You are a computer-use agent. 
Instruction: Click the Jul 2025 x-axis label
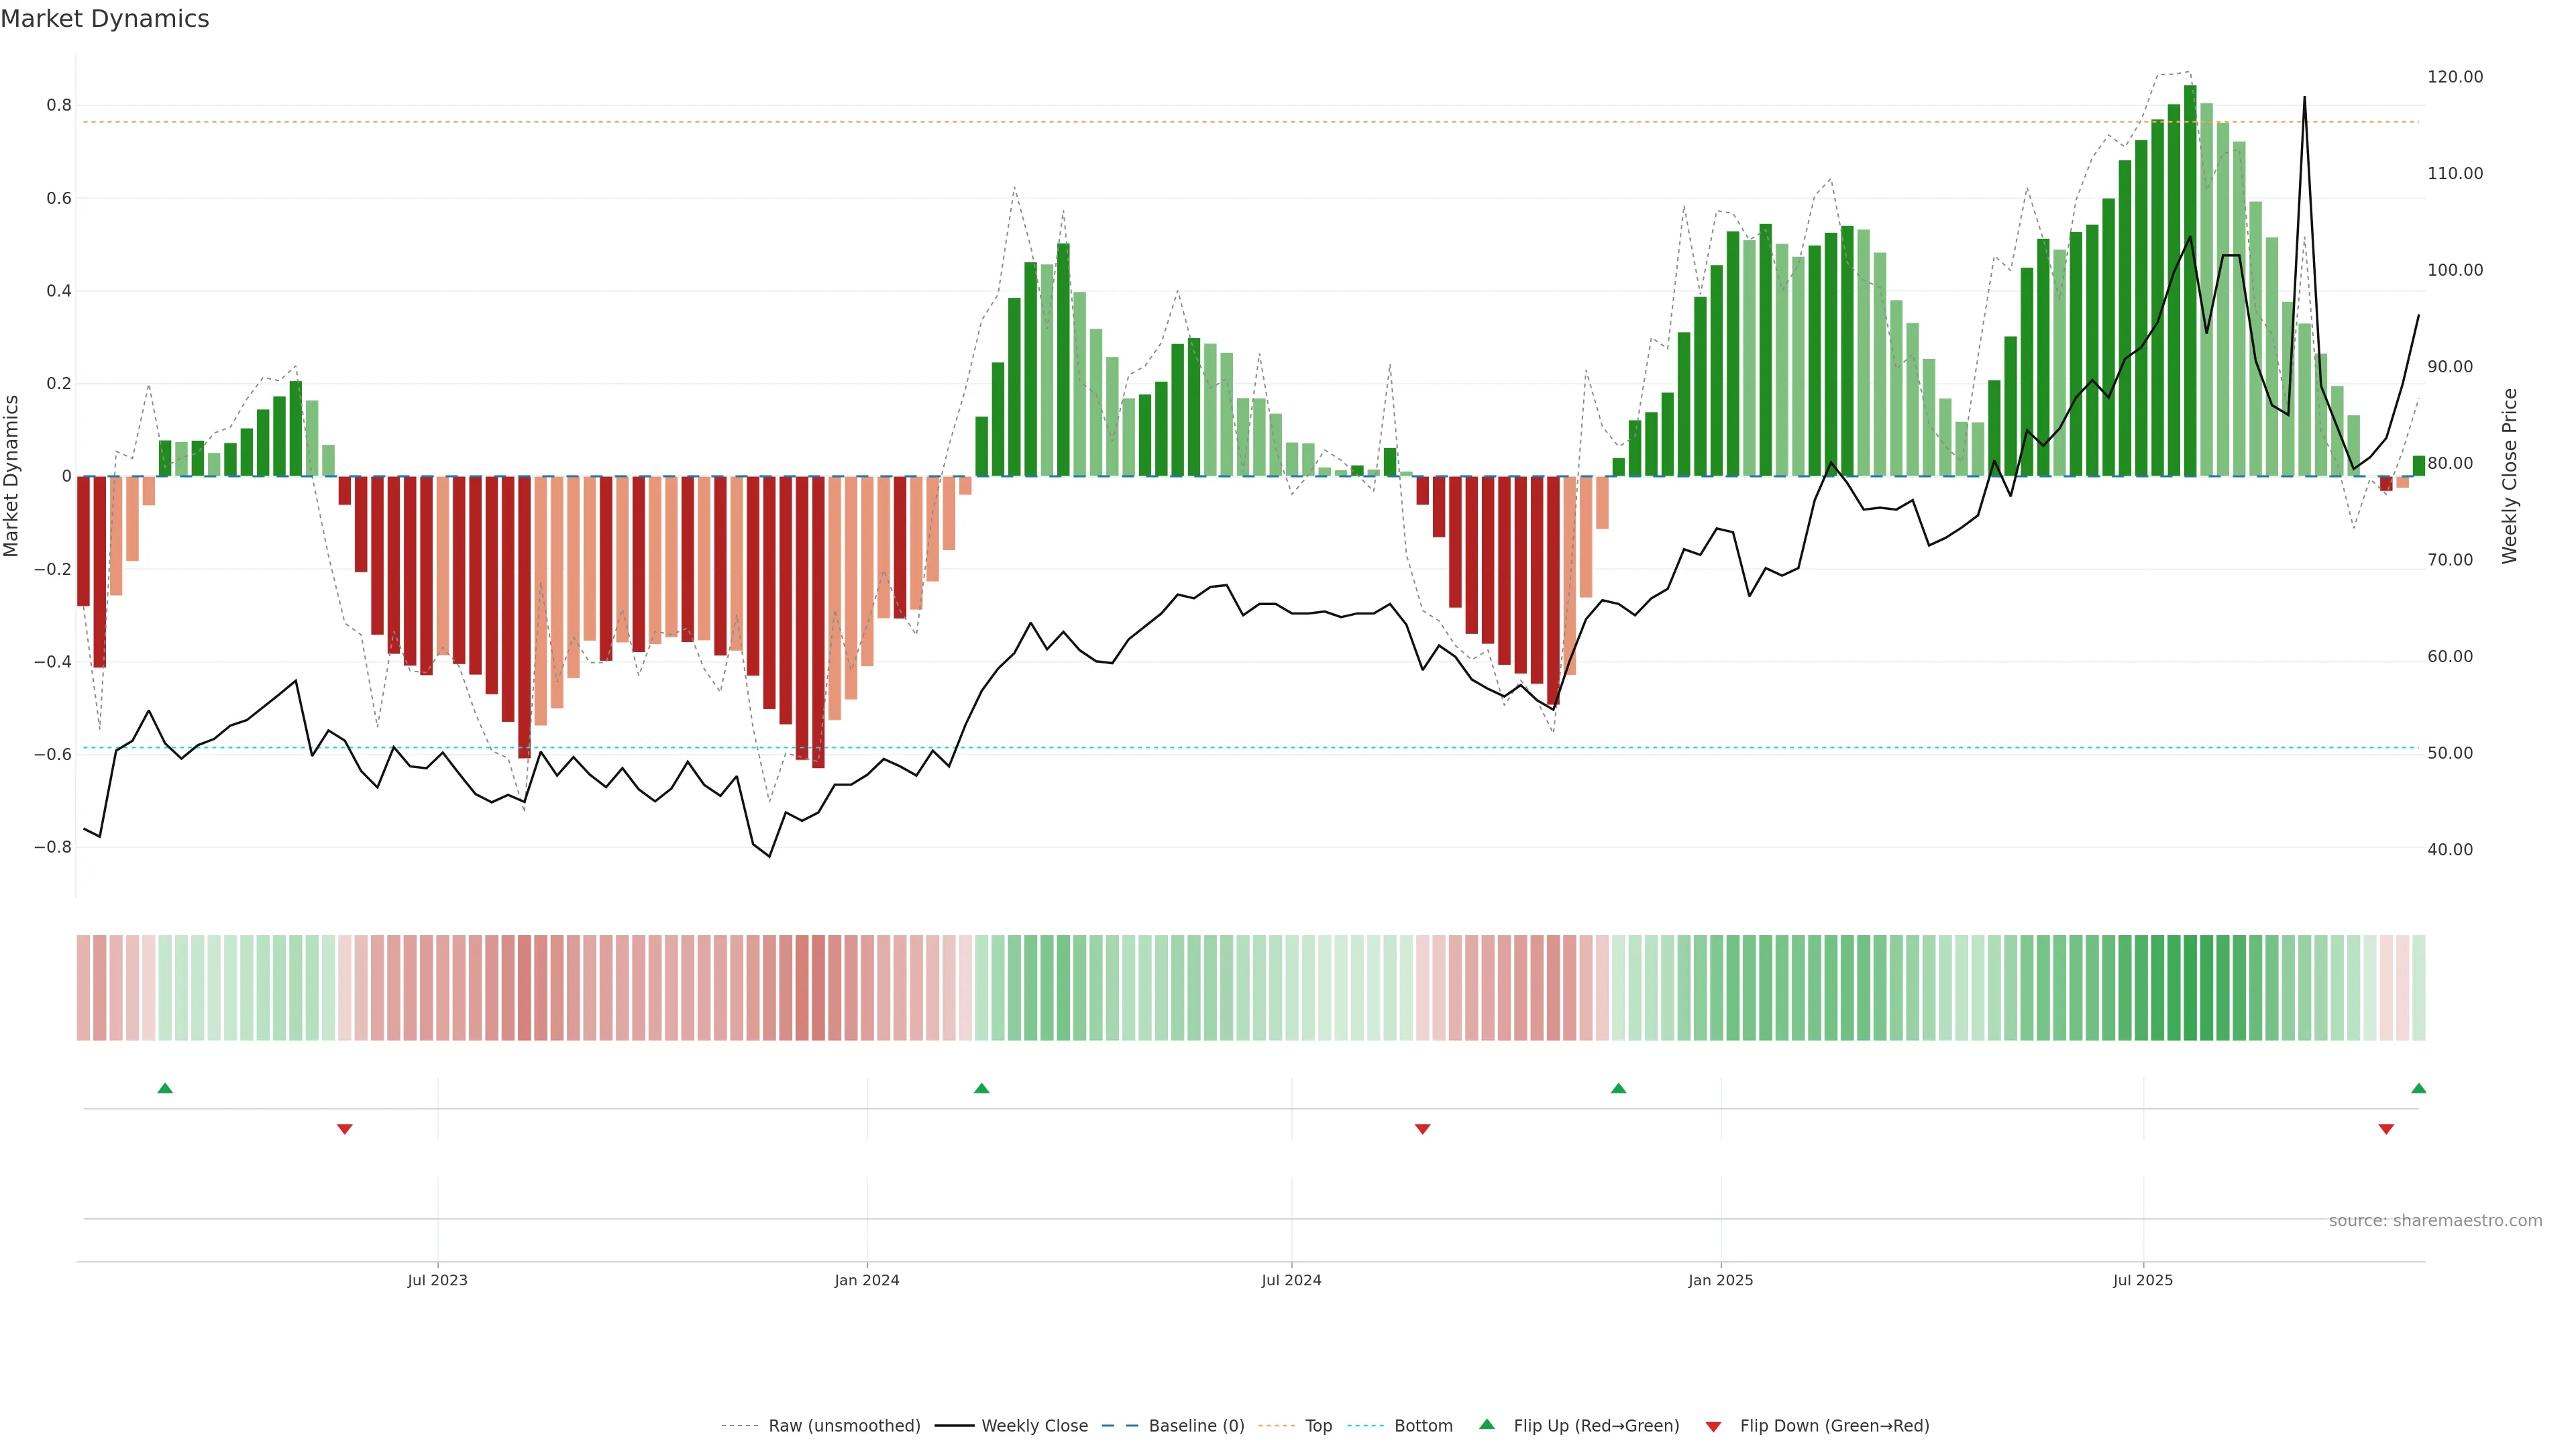click(2143, 1280)
